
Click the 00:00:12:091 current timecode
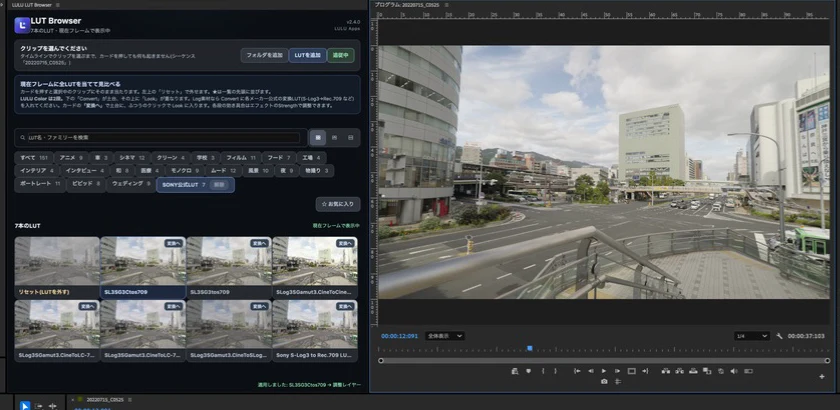pos(399,336)
